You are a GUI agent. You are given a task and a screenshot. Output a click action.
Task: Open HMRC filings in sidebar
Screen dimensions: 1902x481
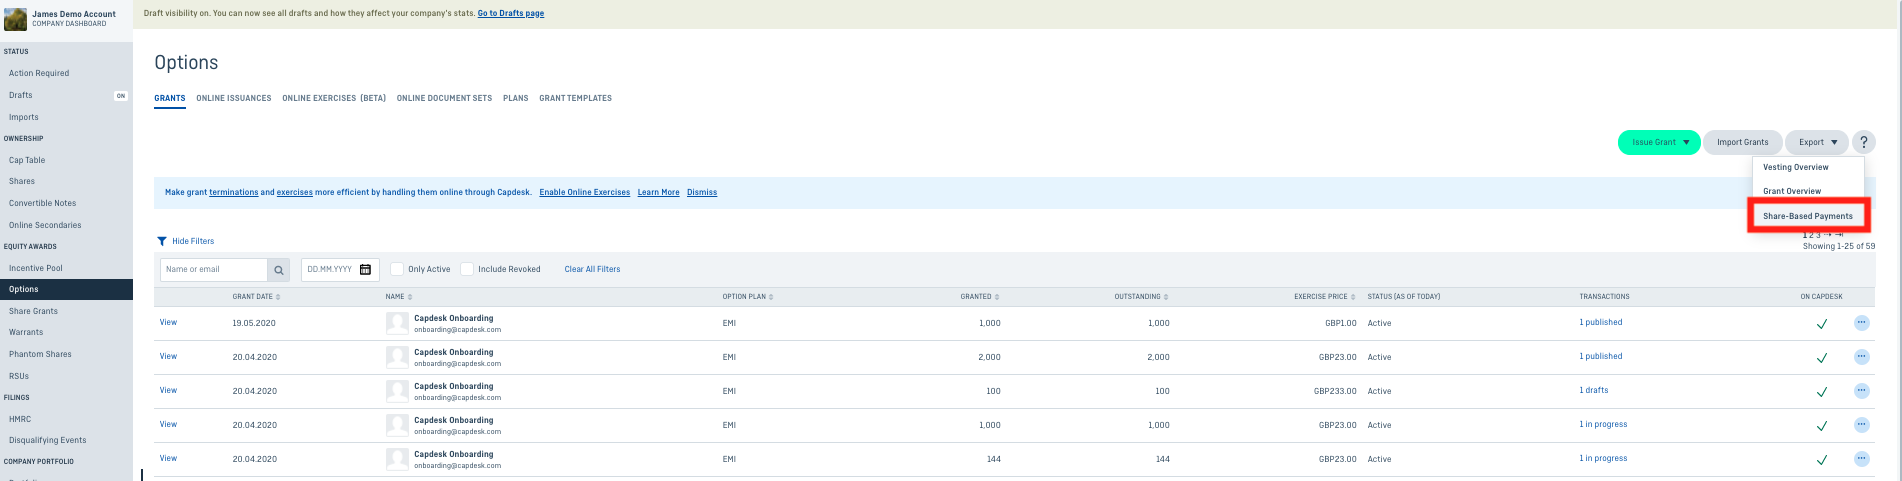pyautogui.click(x=20, y=419)
